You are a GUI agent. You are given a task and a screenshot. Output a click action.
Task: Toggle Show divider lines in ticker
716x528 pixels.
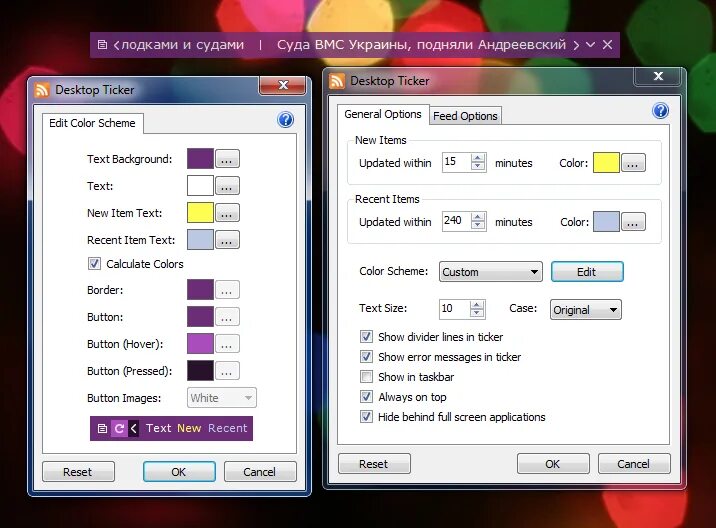[x=366, y=337]
